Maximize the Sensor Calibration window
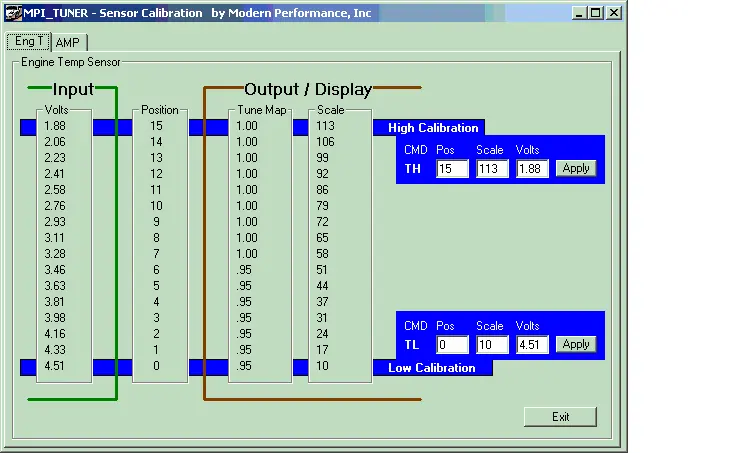The width and height of the screenshot is (730, 453). (x=596, y=13)
